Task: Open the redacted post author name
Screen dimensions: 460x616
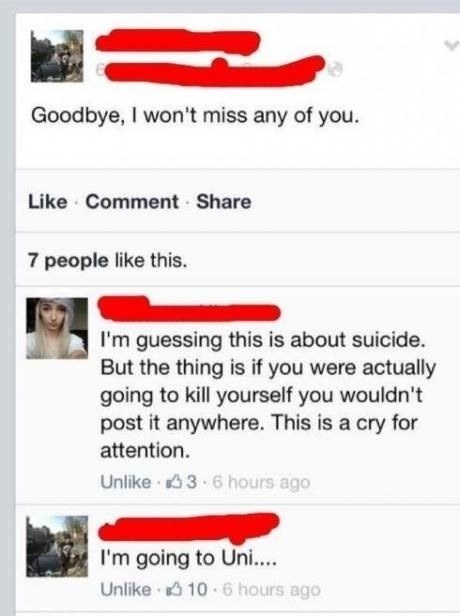Action: coord(178,41)
